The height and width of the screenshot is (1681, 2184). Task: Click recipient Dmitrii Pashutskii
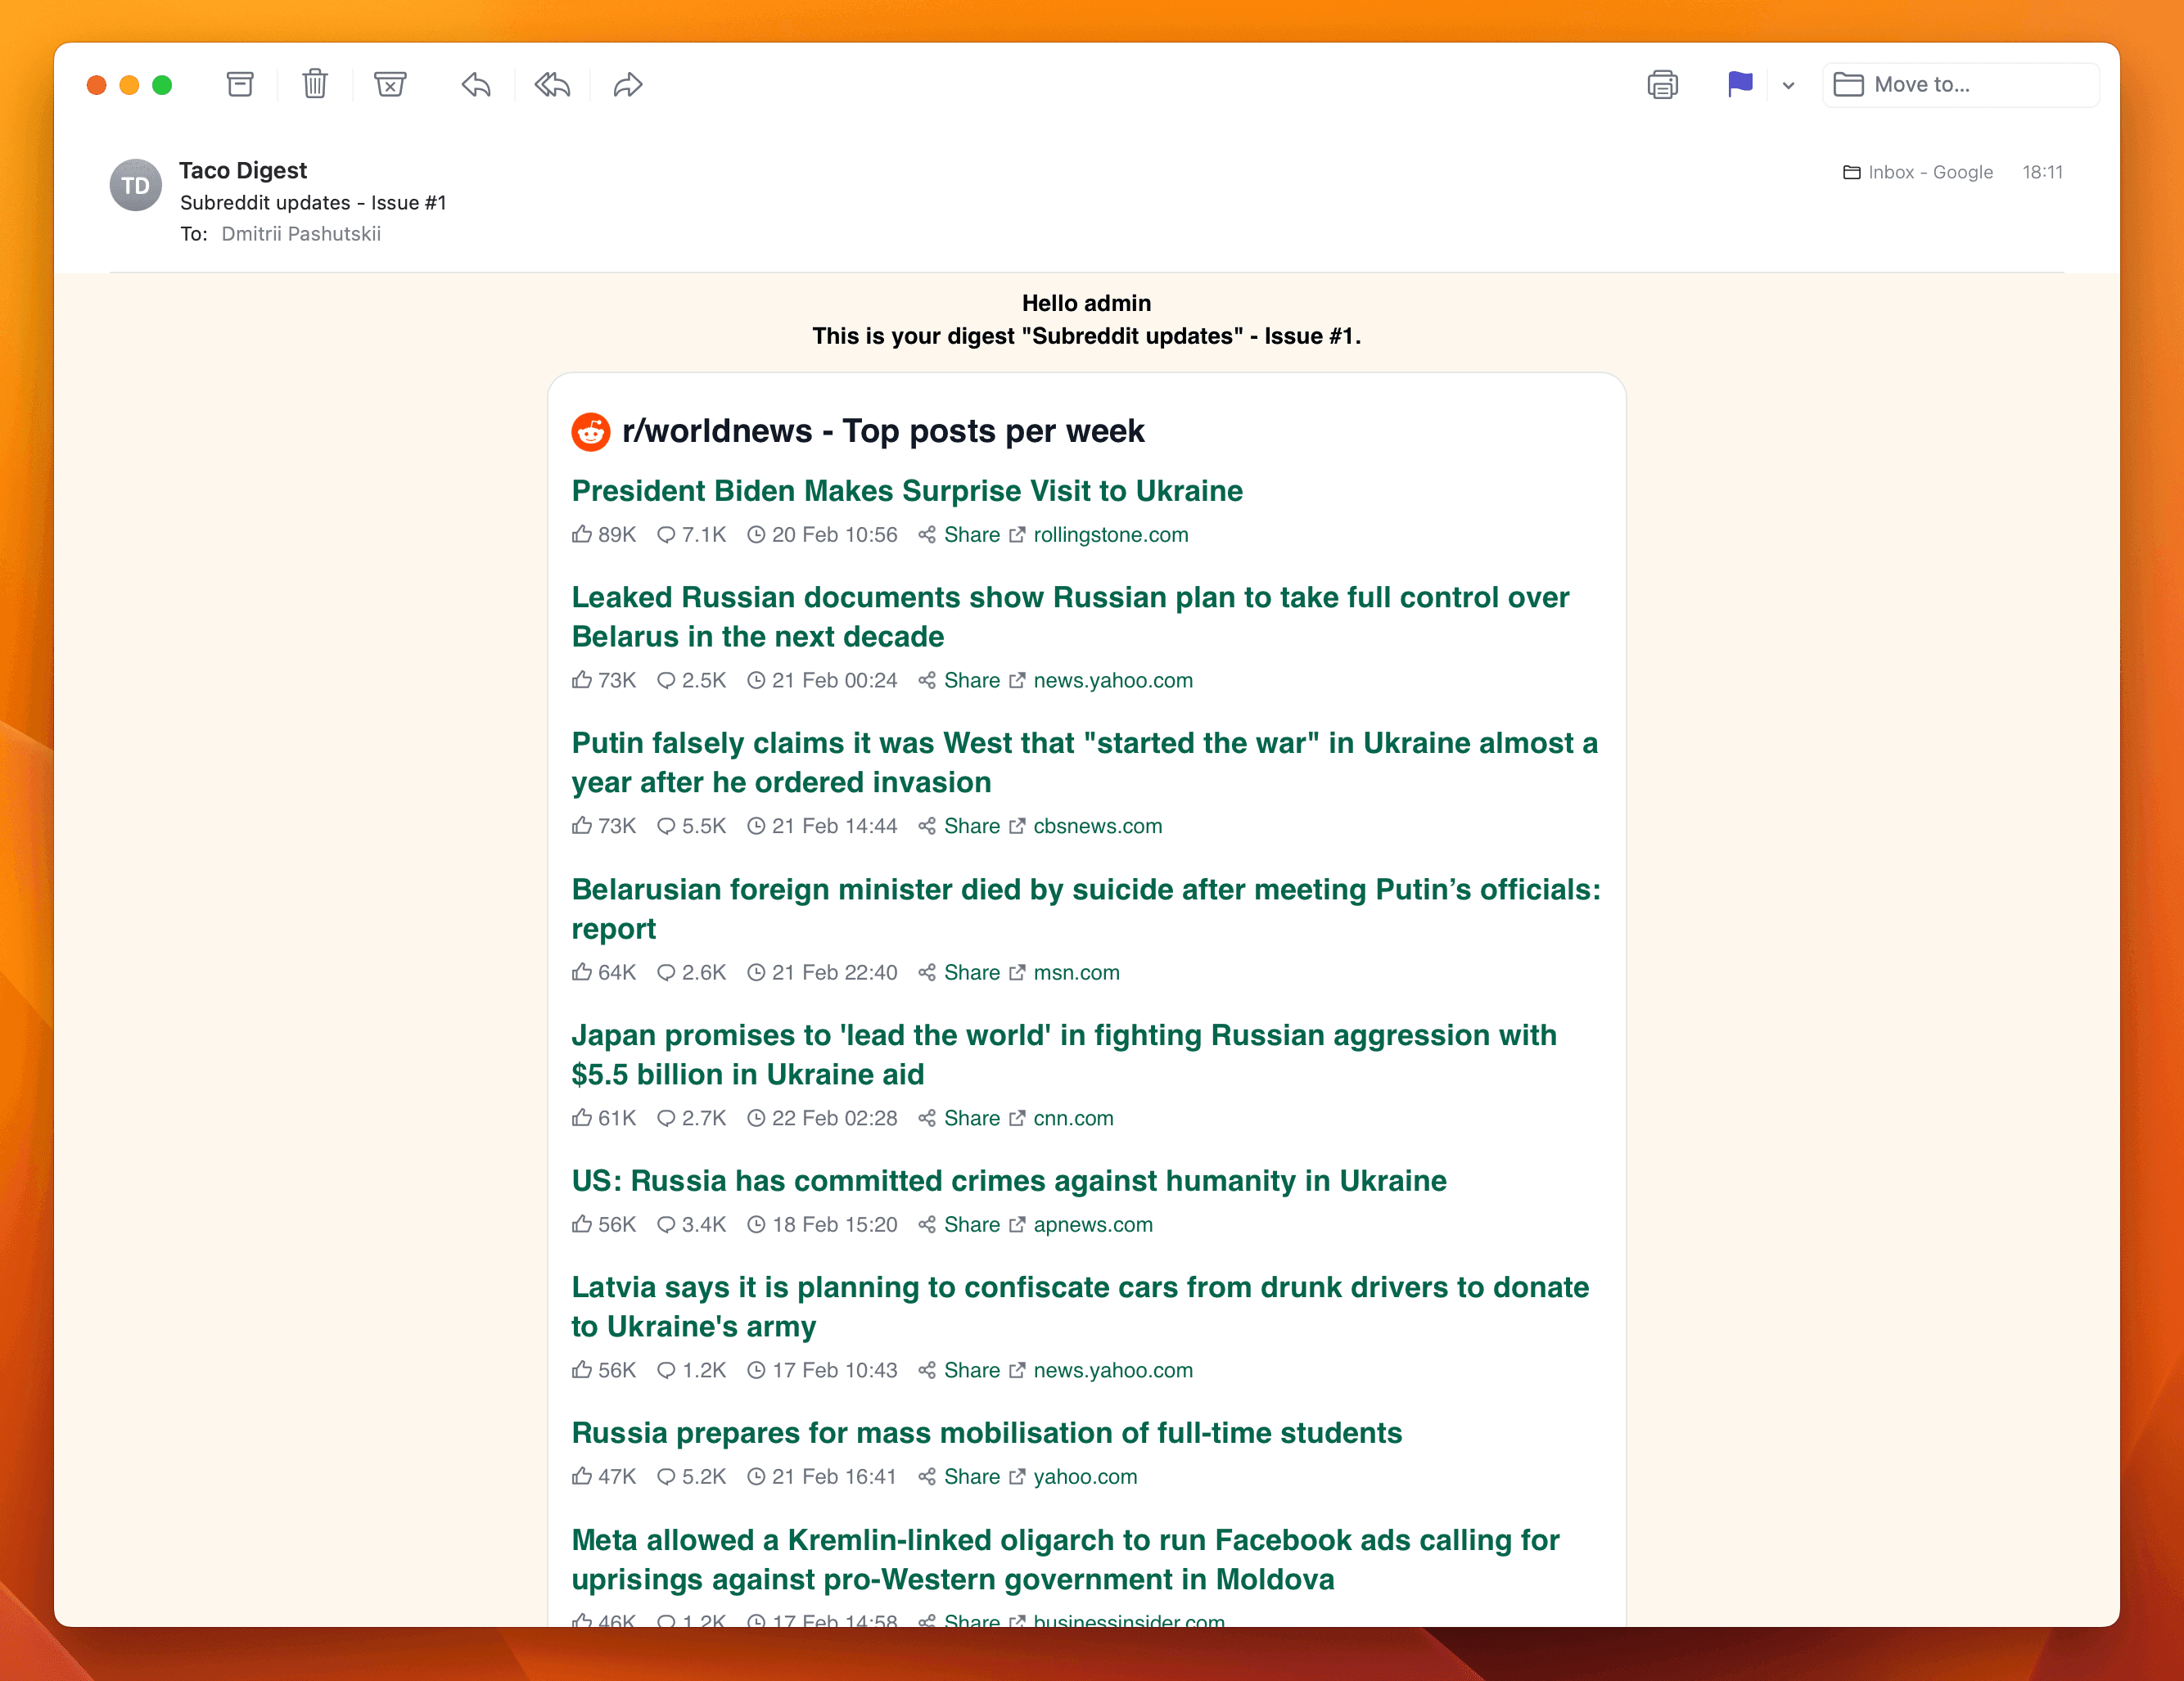(x=301, y=233)
